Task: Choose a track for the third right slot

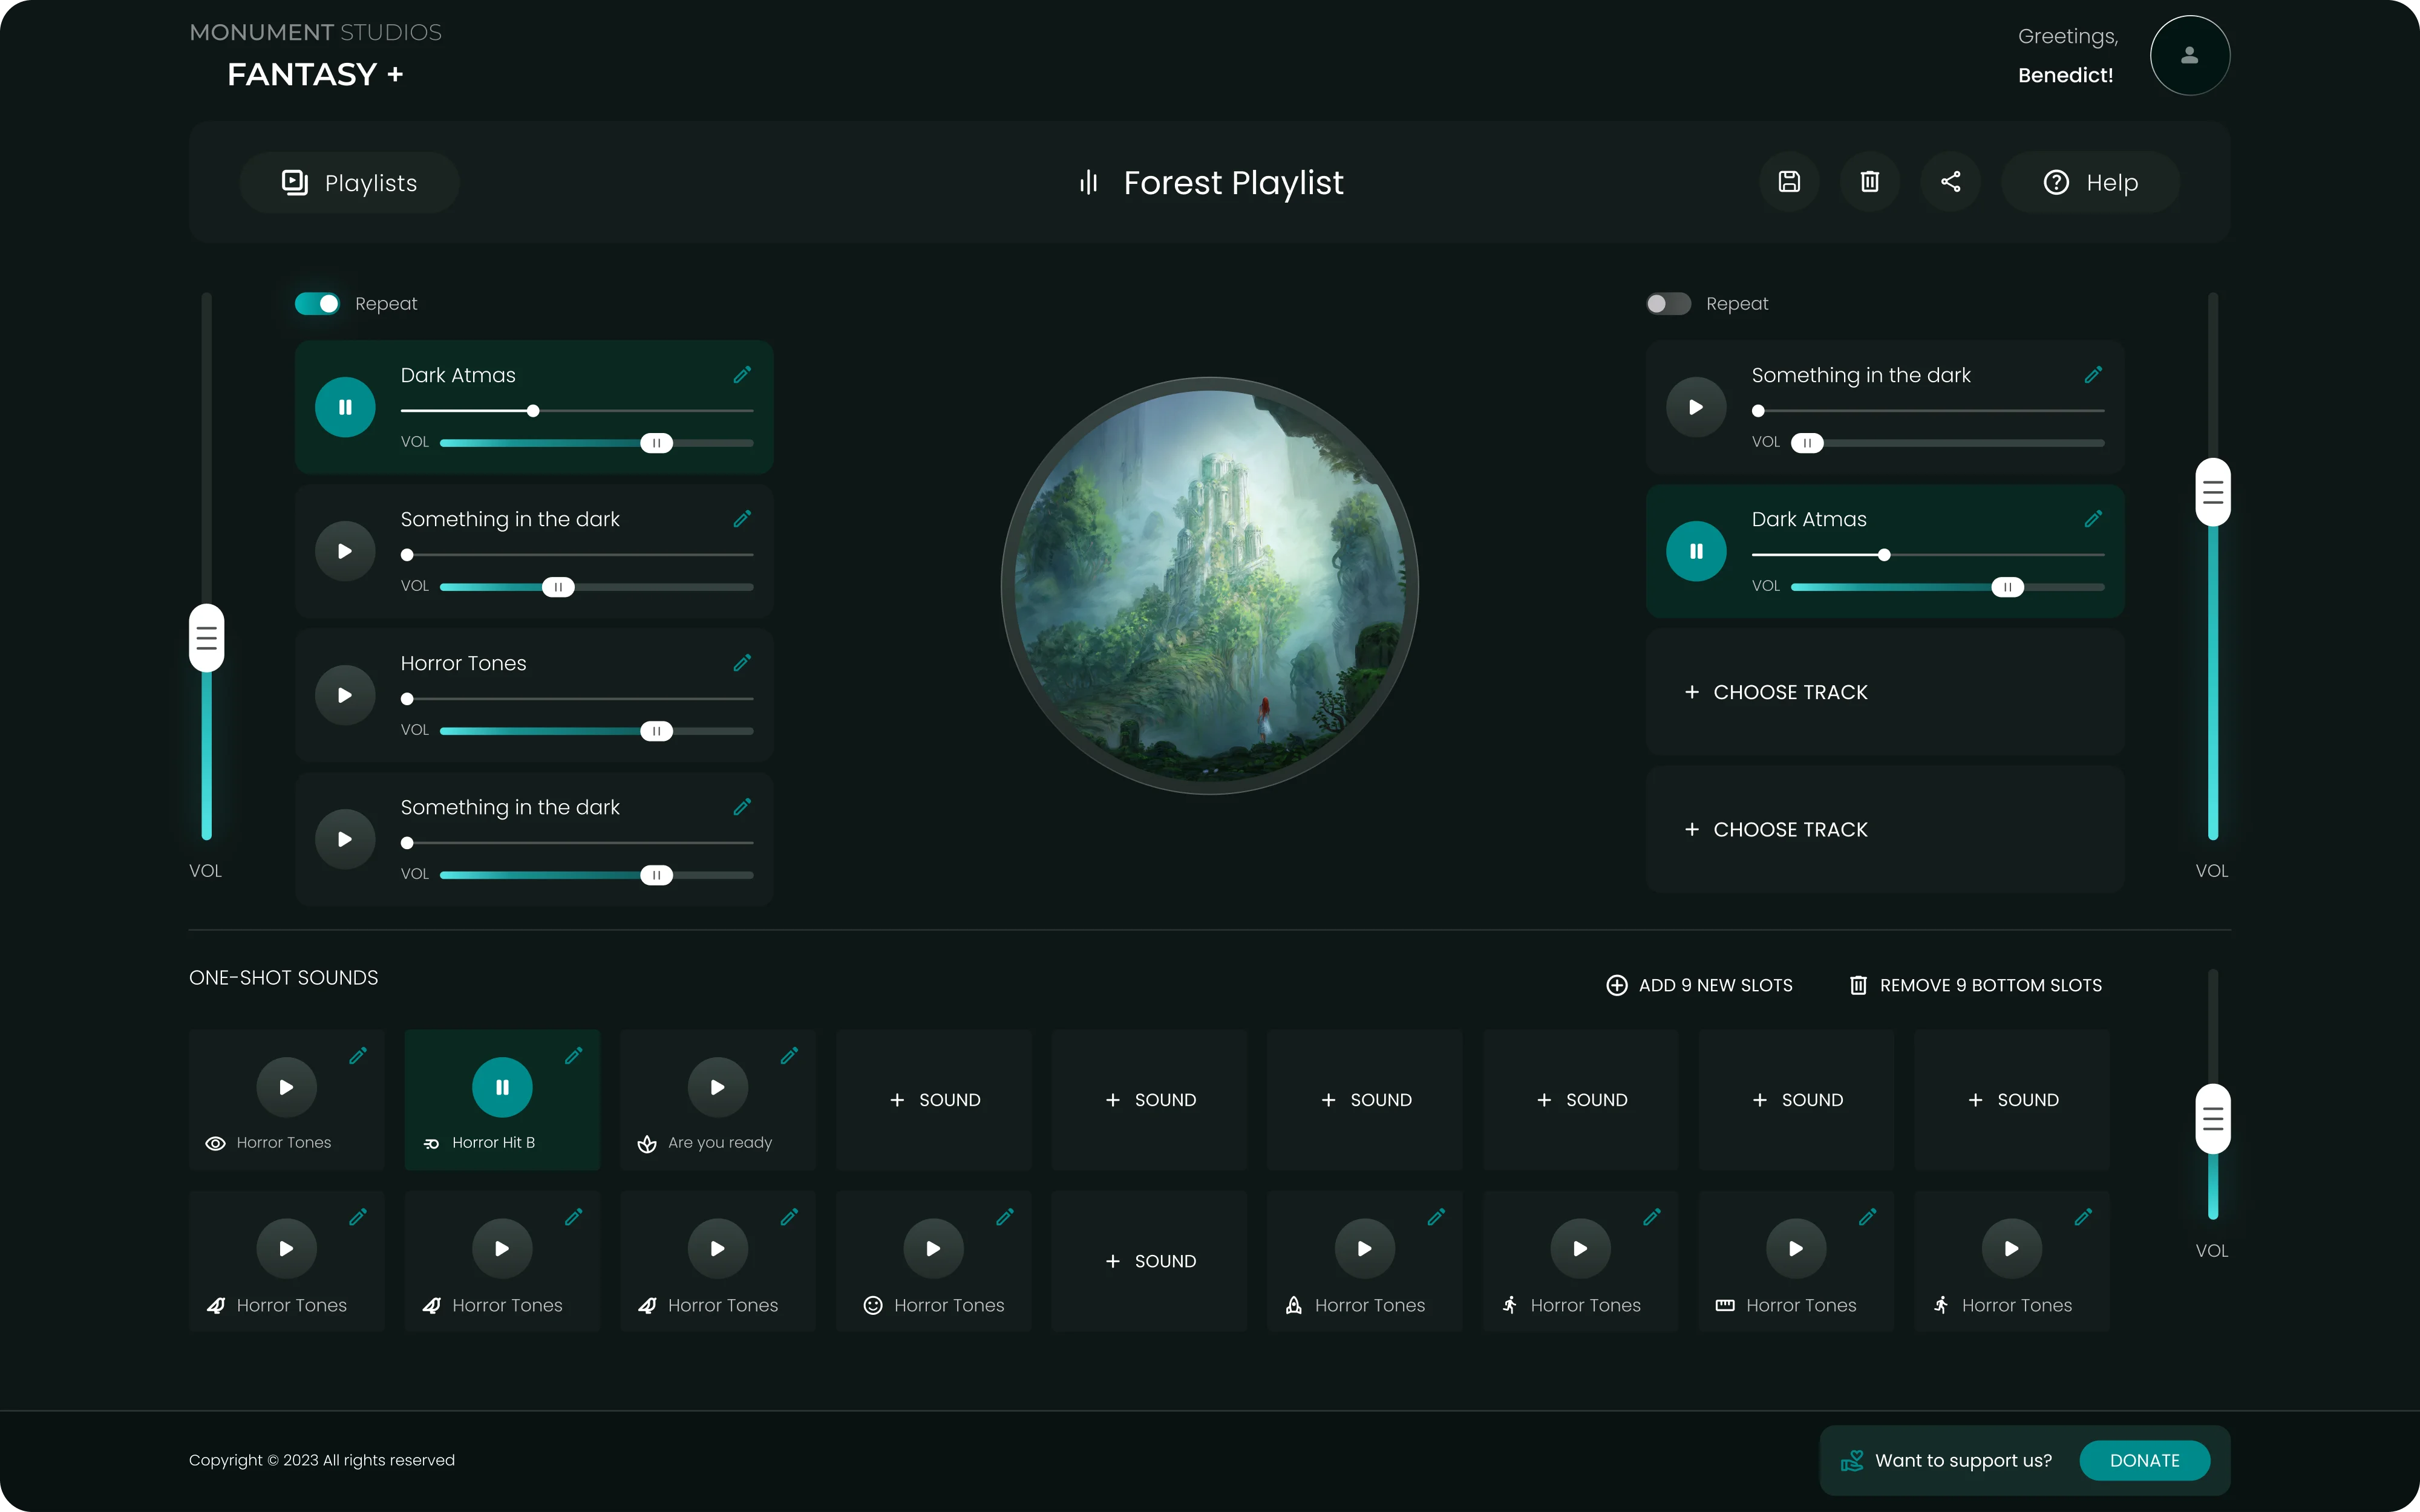Action: [x=1885, y=692]
